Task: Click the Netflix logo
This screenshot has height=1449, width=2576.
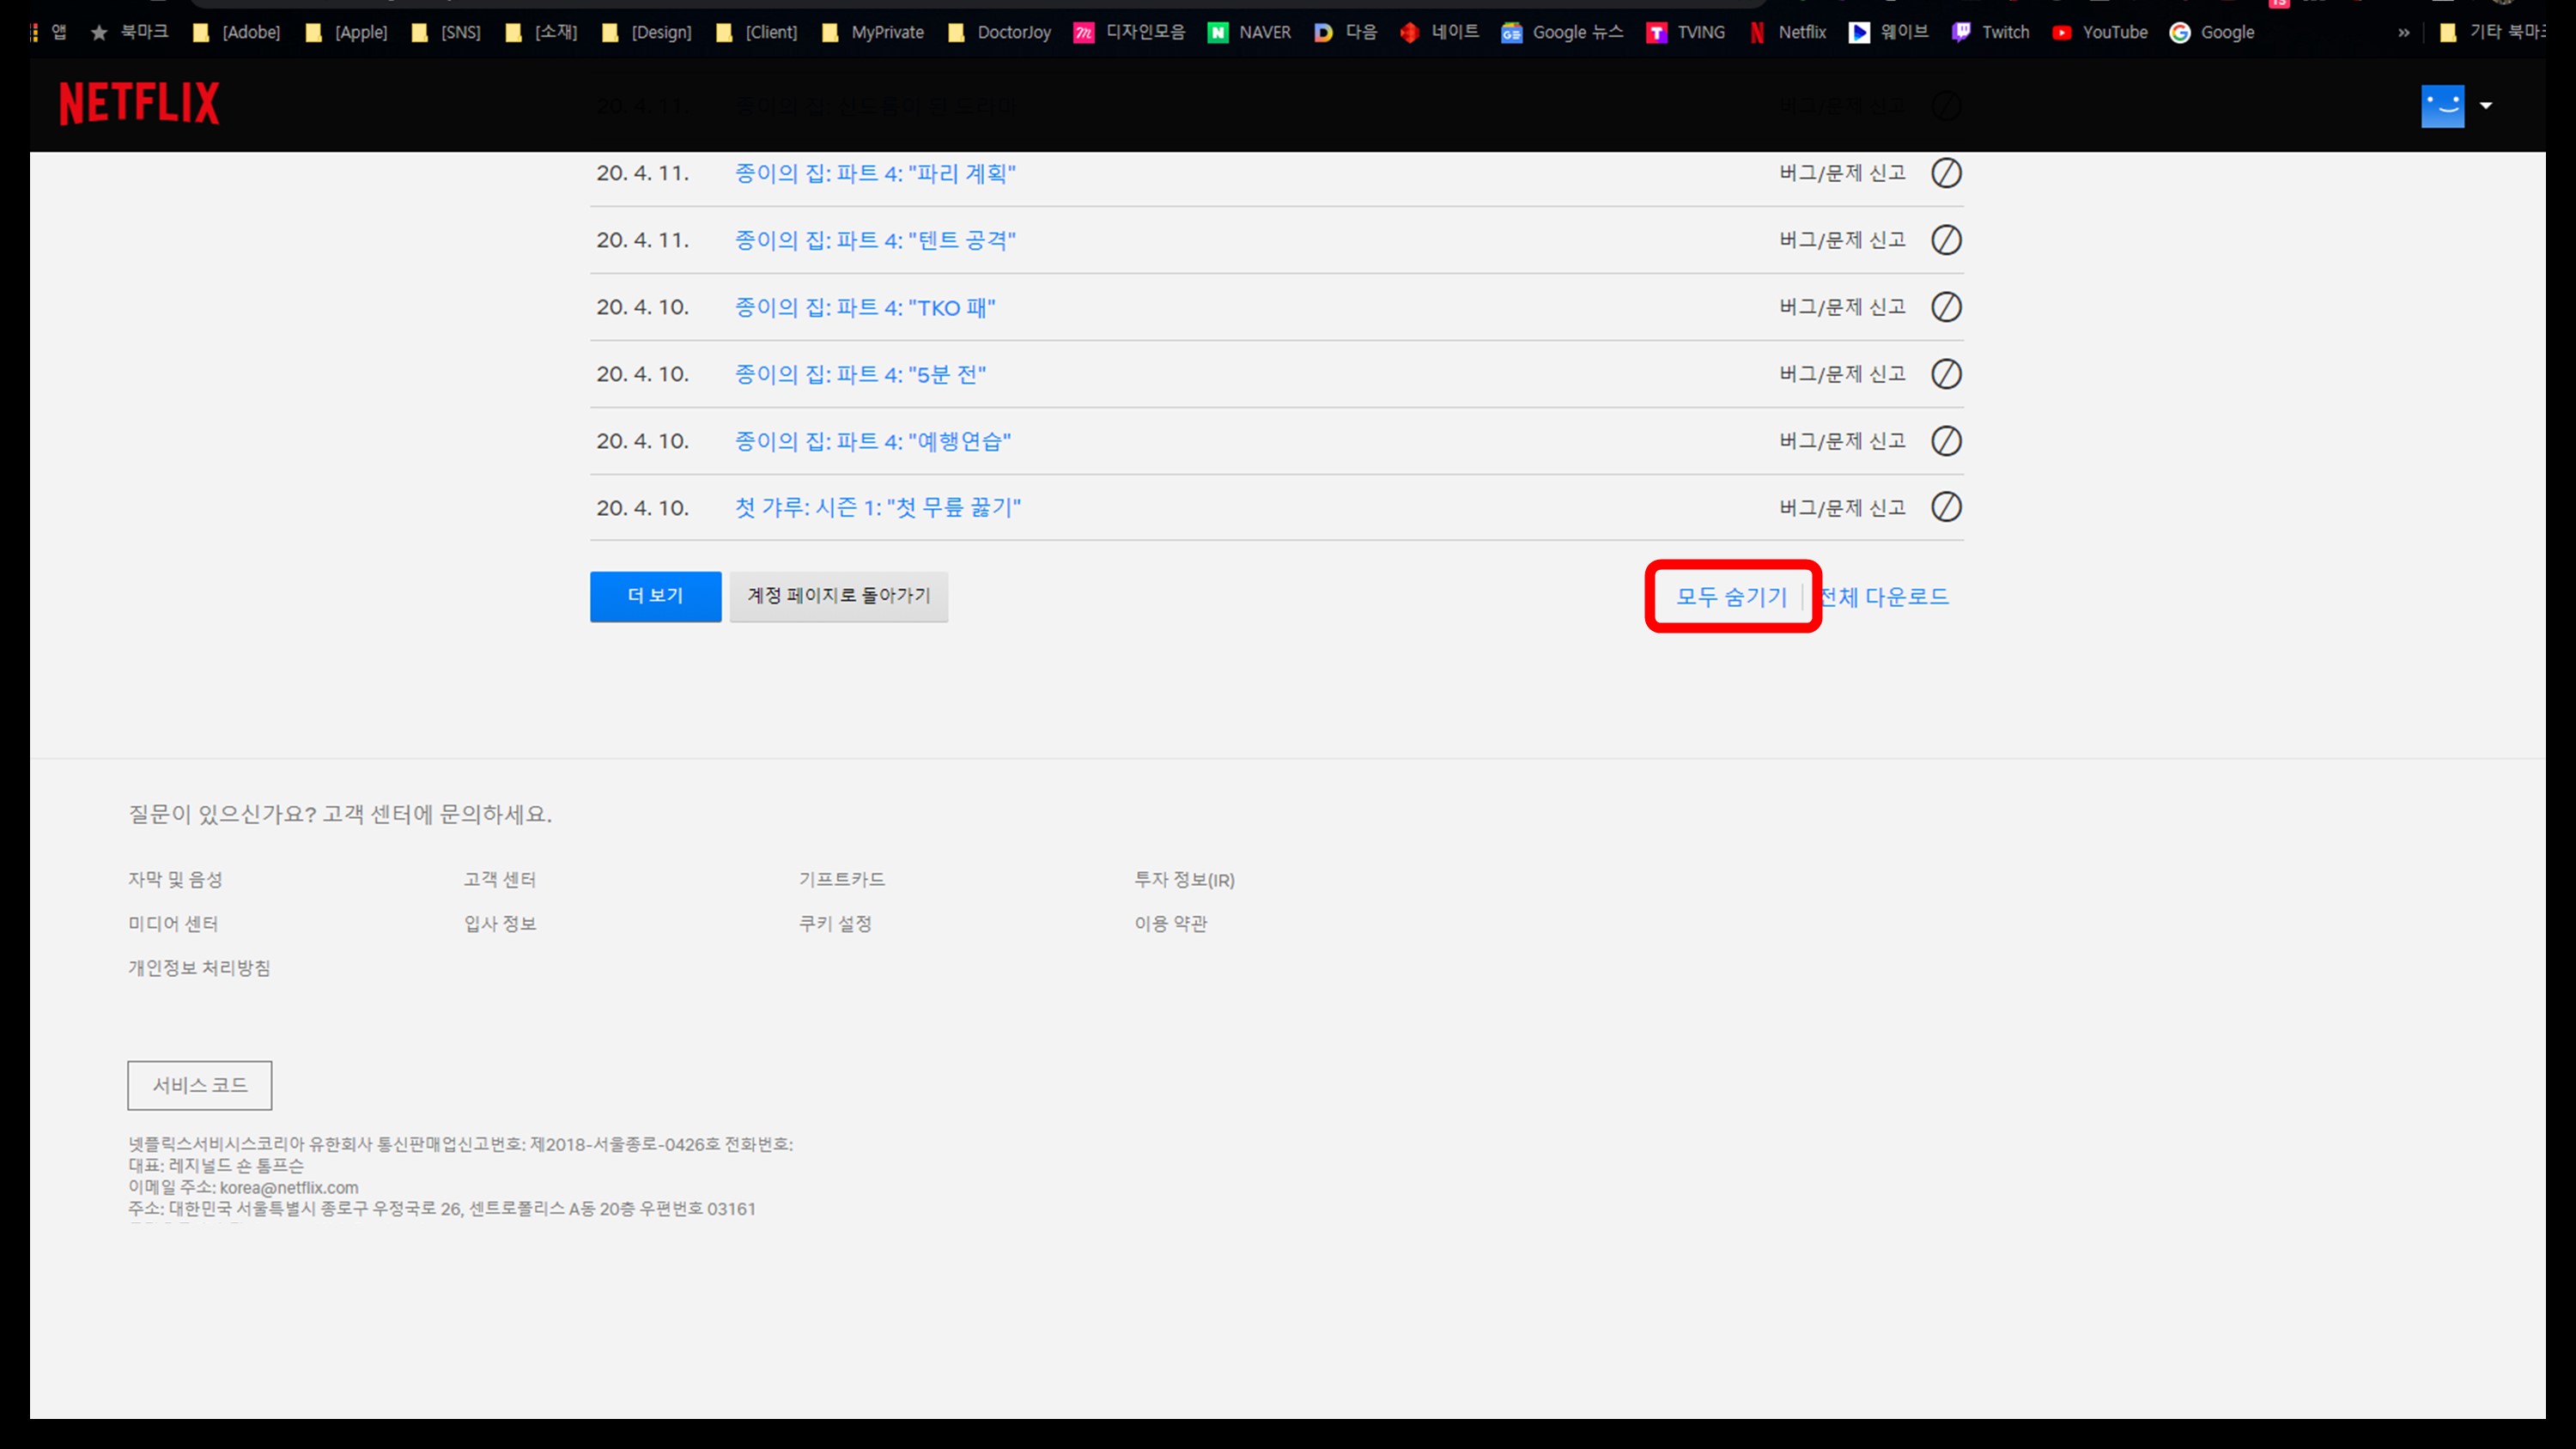Action: (x=139, y=104)
